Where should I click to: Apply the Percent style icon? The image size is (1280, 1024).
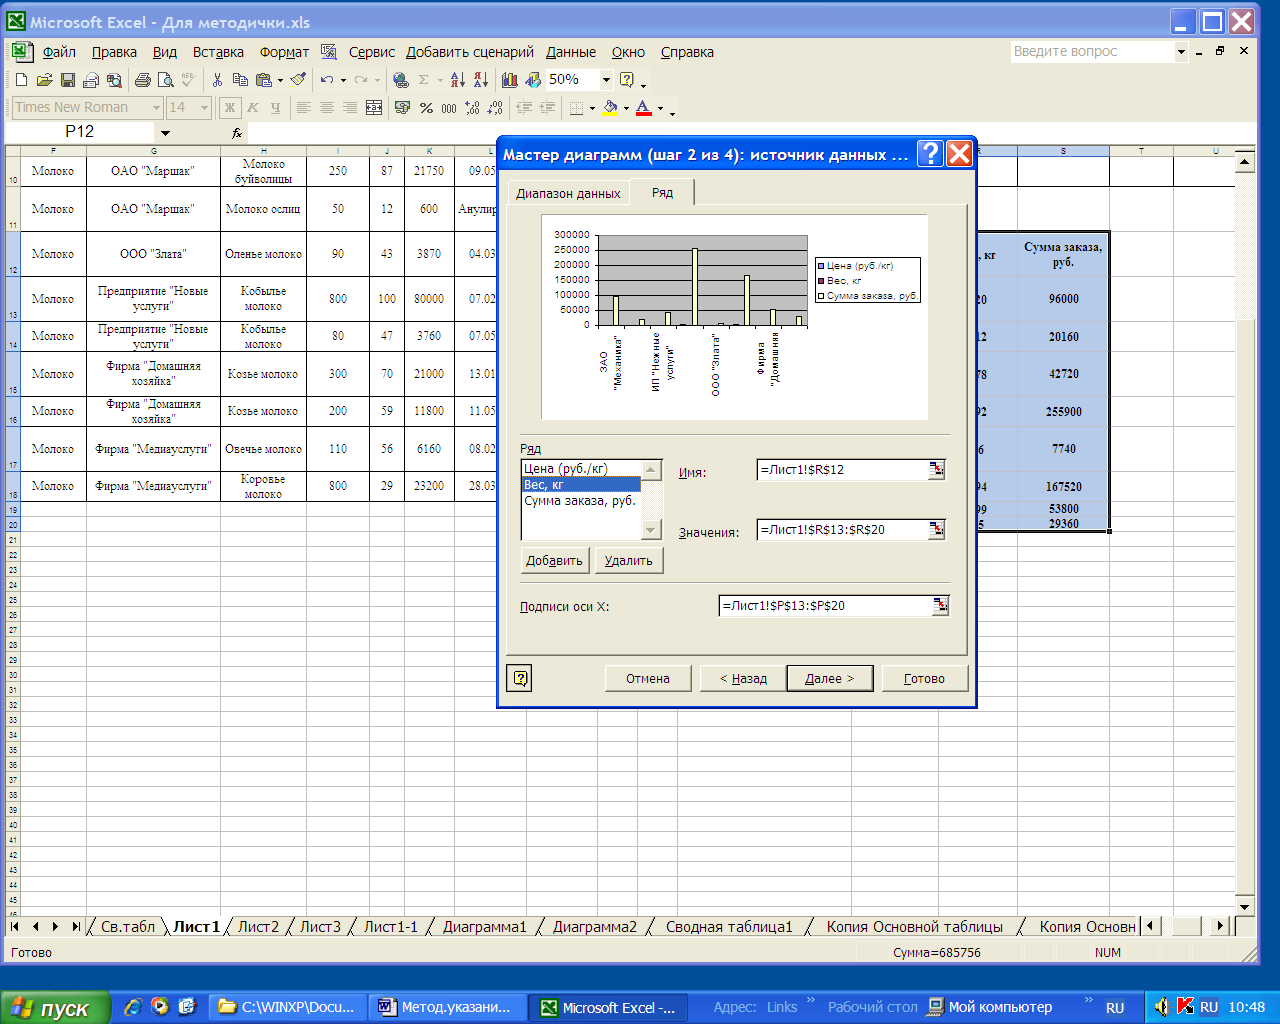pos(426,107)
